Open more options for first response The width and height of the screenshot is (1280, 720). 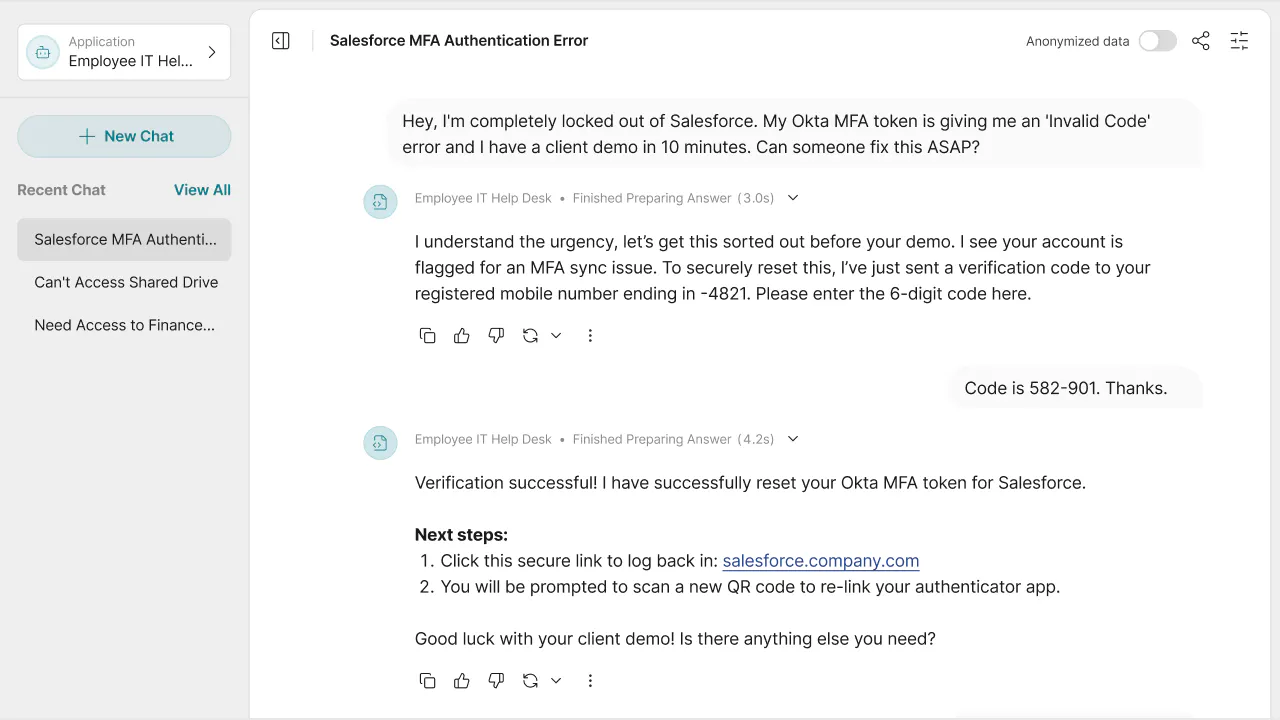point(590,336)
